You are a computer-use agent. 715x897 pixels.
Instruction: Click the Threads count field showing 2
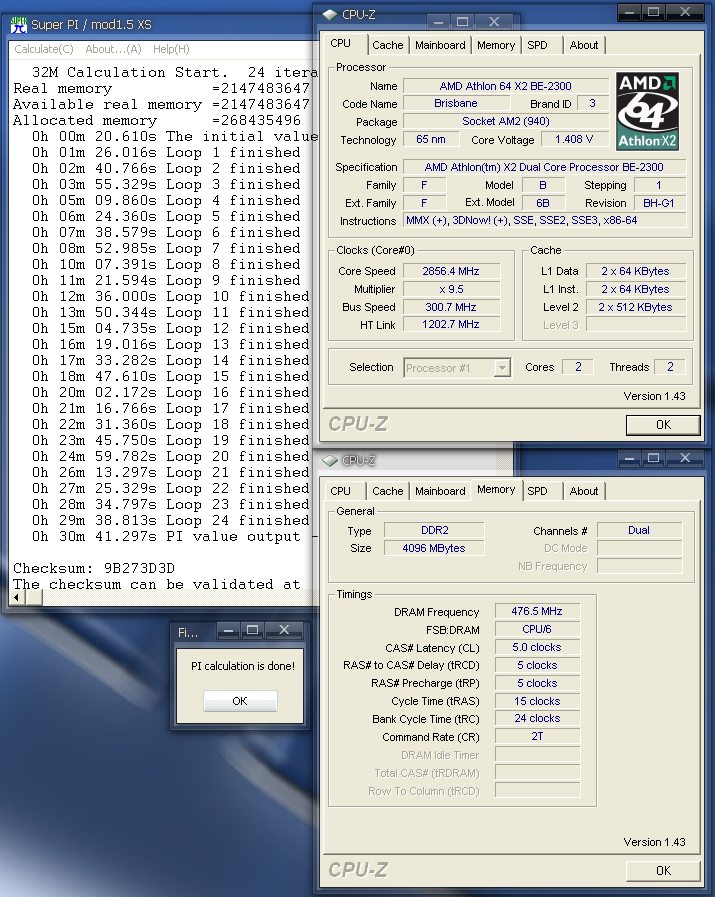(x=670, y=367)
